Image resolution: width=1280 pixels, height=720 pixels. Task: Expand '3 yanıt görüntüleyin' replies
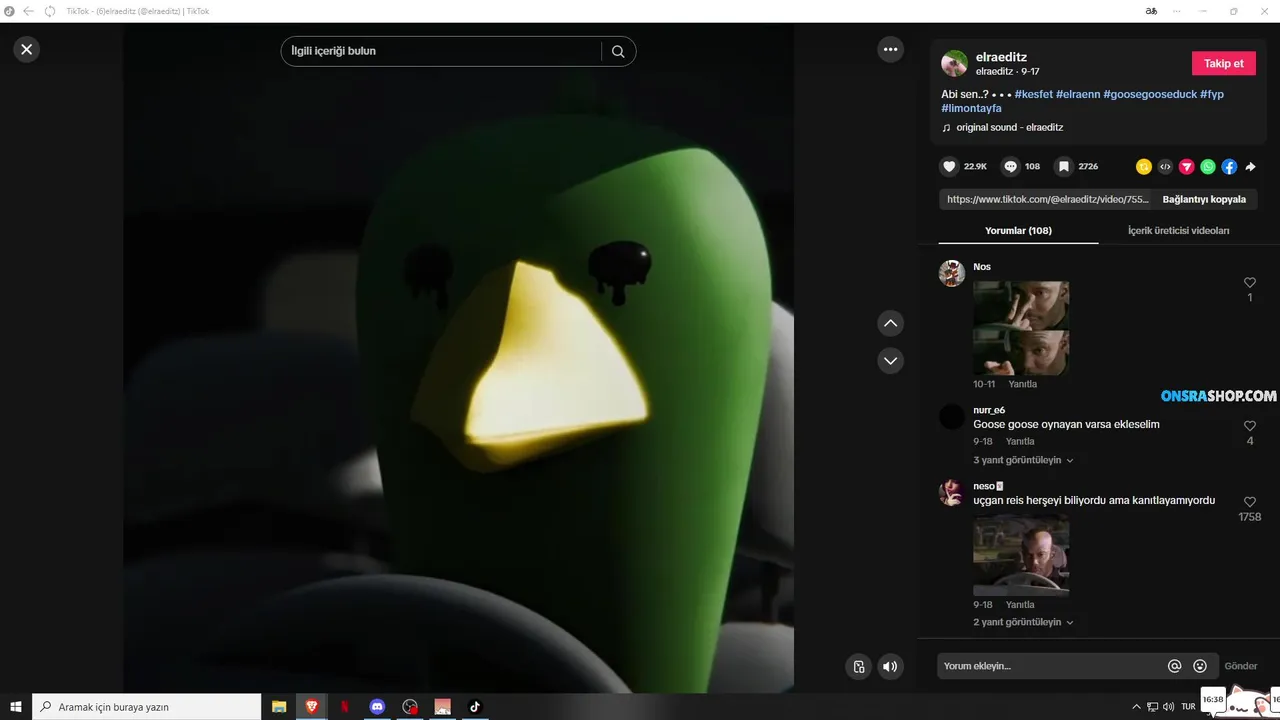(x=1023, y=460)
